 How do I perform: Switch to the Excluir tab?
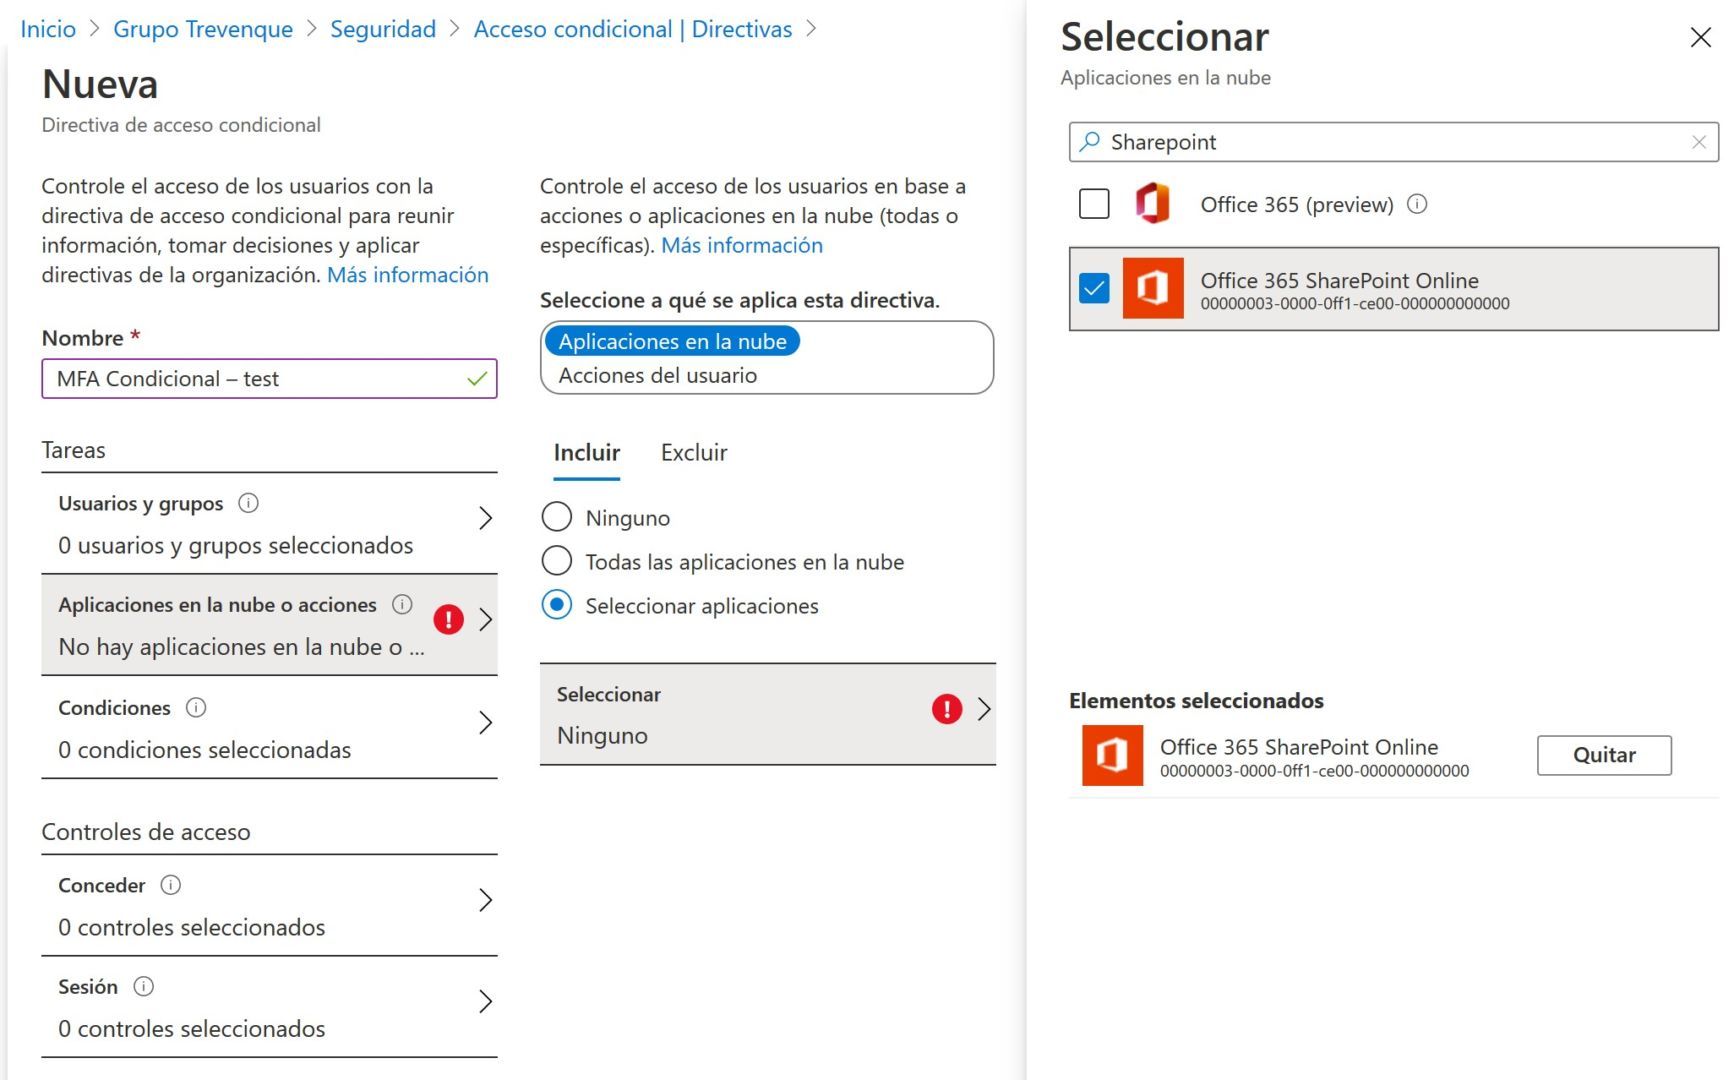(693, 452)
